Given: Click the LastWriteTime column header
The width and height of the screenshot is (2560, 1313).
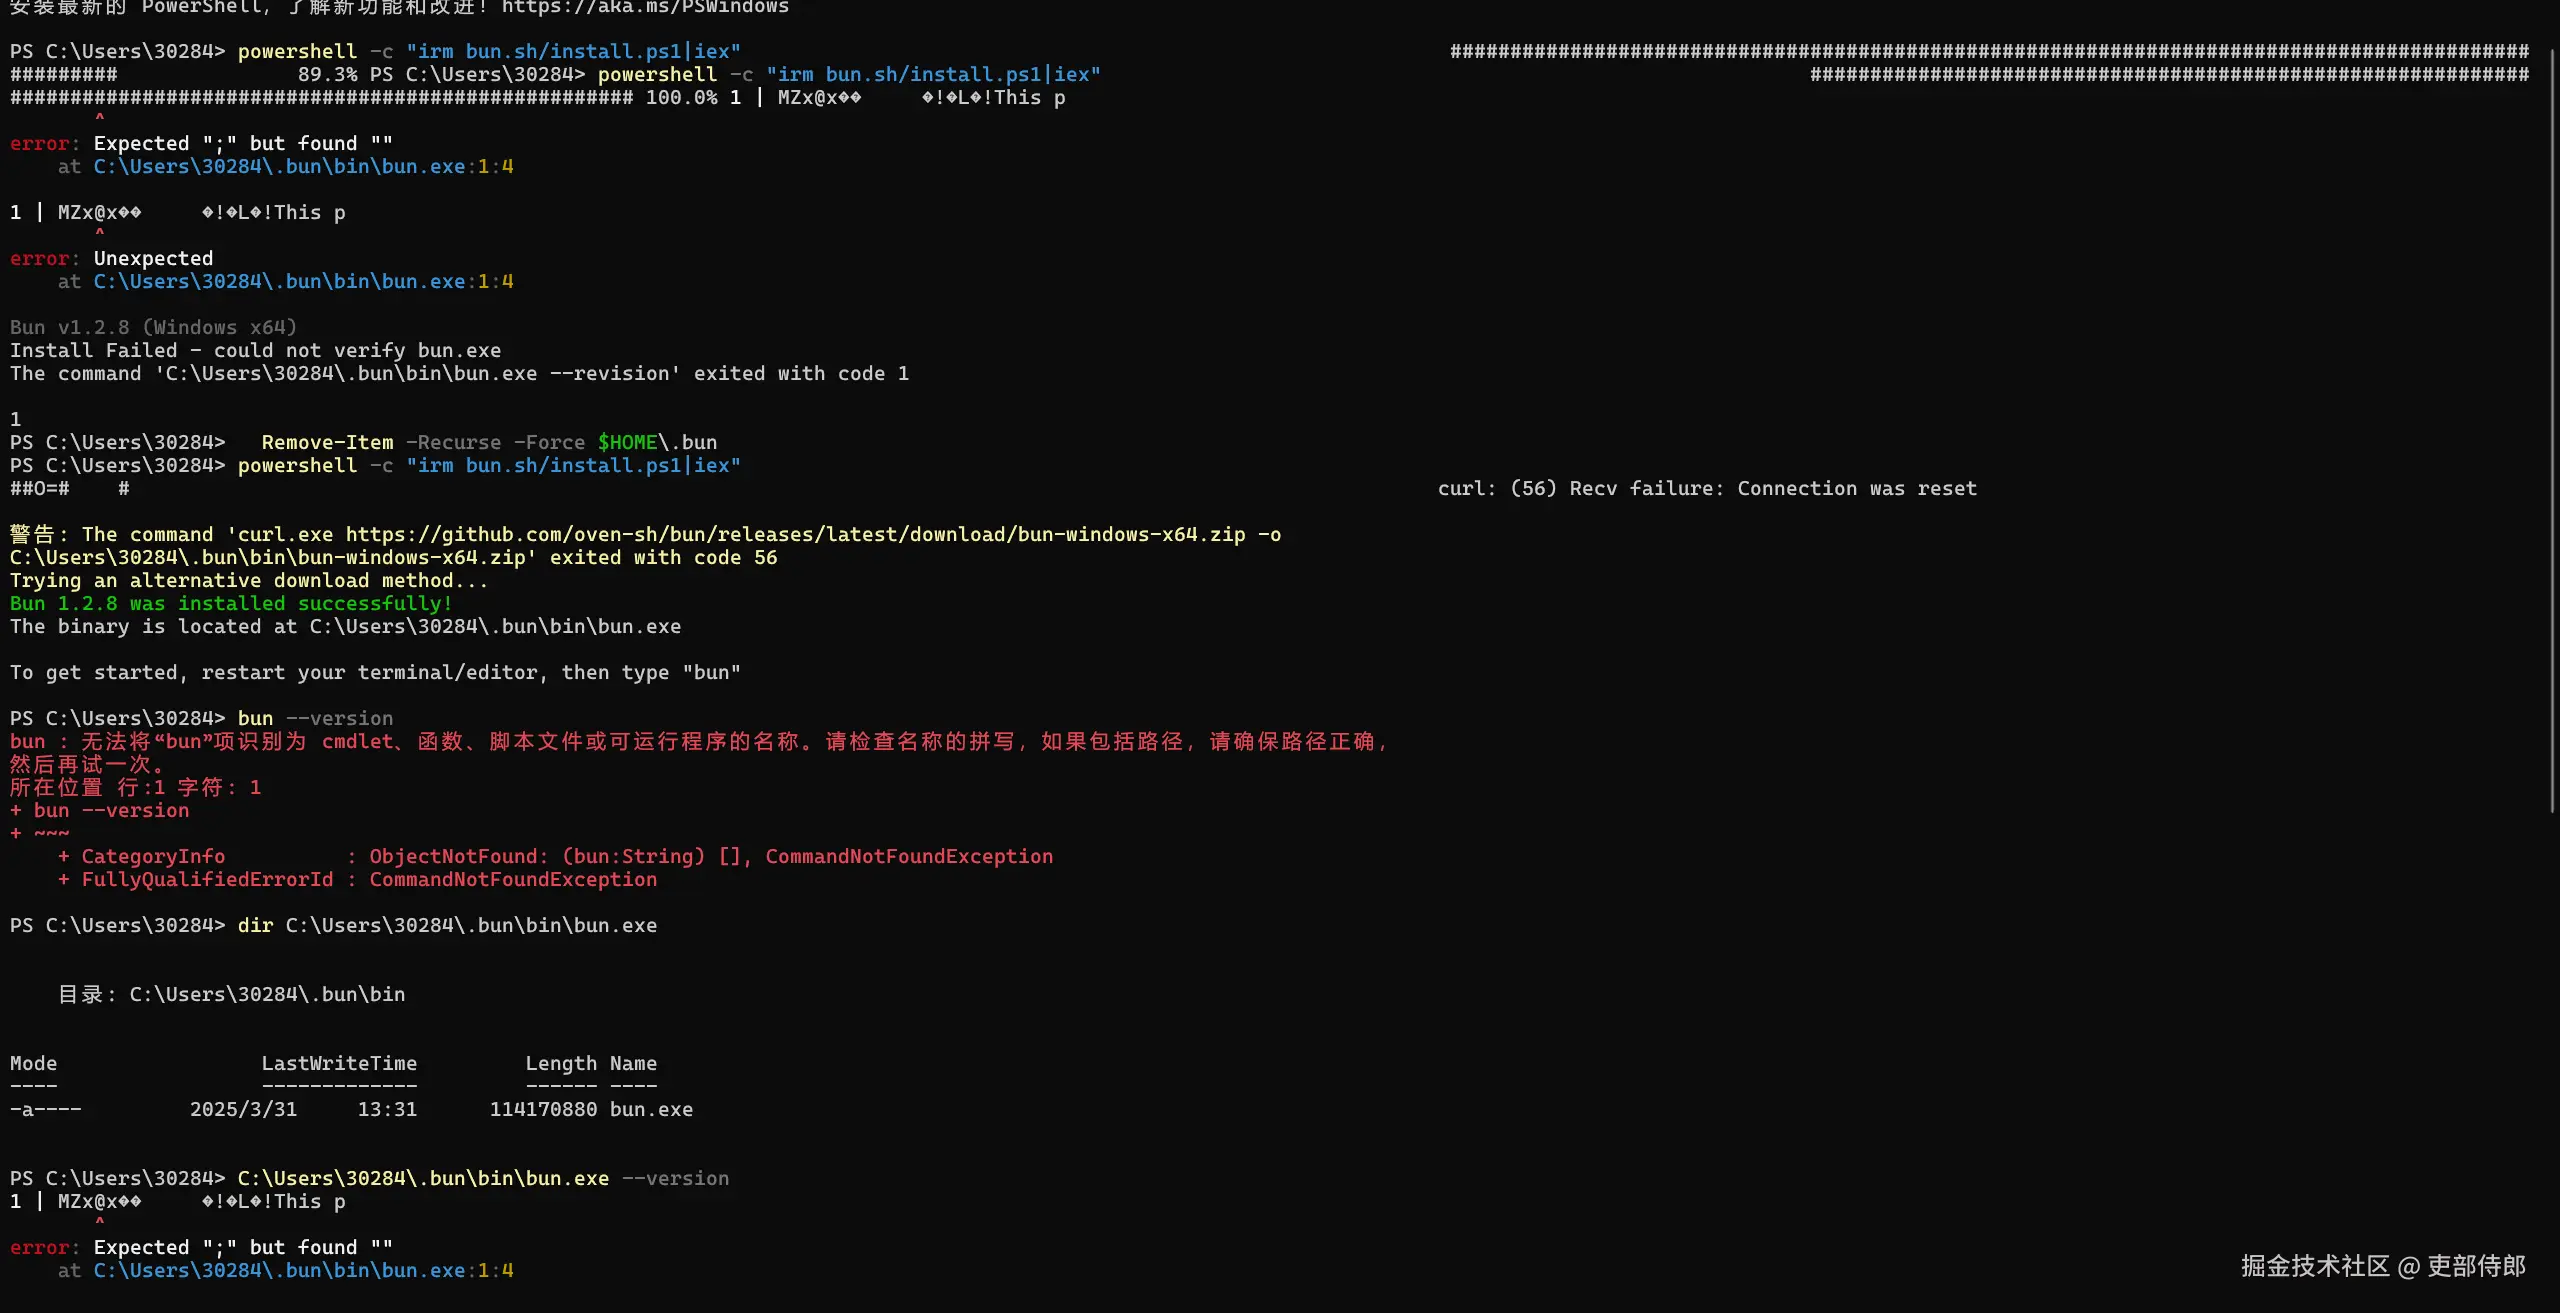Looking at the screenshot, I should [339, 1064].
